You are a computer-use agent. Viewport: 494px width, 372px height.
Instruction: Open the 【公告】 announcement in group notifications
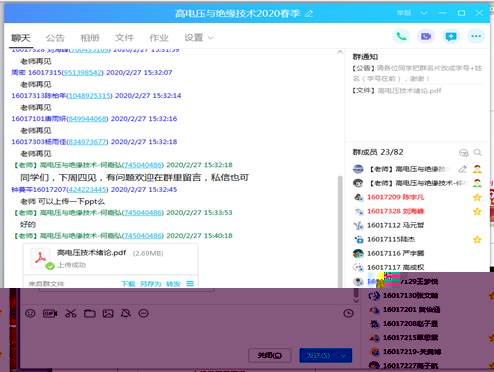(x=417, y=73)
